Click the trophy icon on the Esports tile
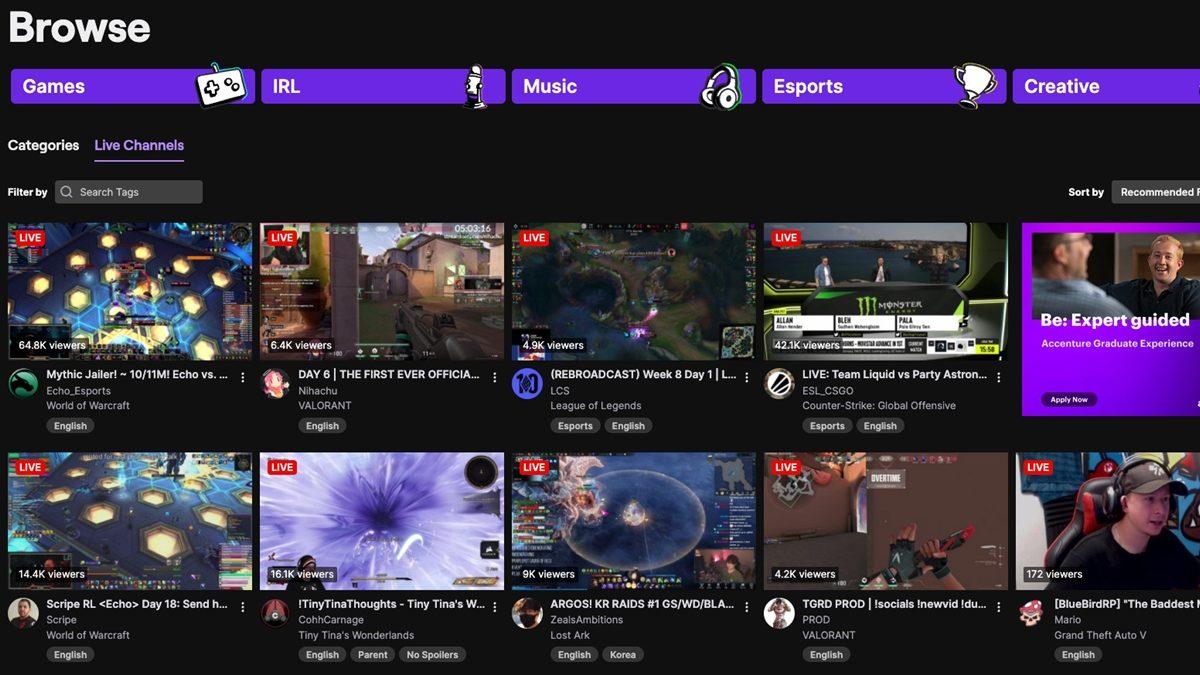This screenshot has width=1200, height=675. coord(971,85)
